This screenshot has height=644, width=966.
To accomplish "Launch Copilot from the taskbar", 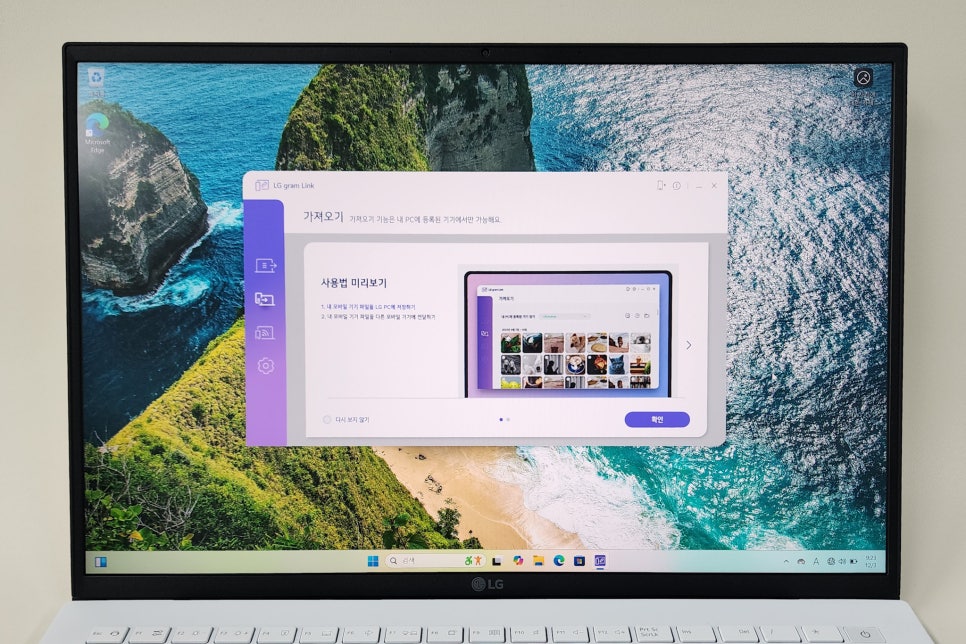I will coord(518,561).
